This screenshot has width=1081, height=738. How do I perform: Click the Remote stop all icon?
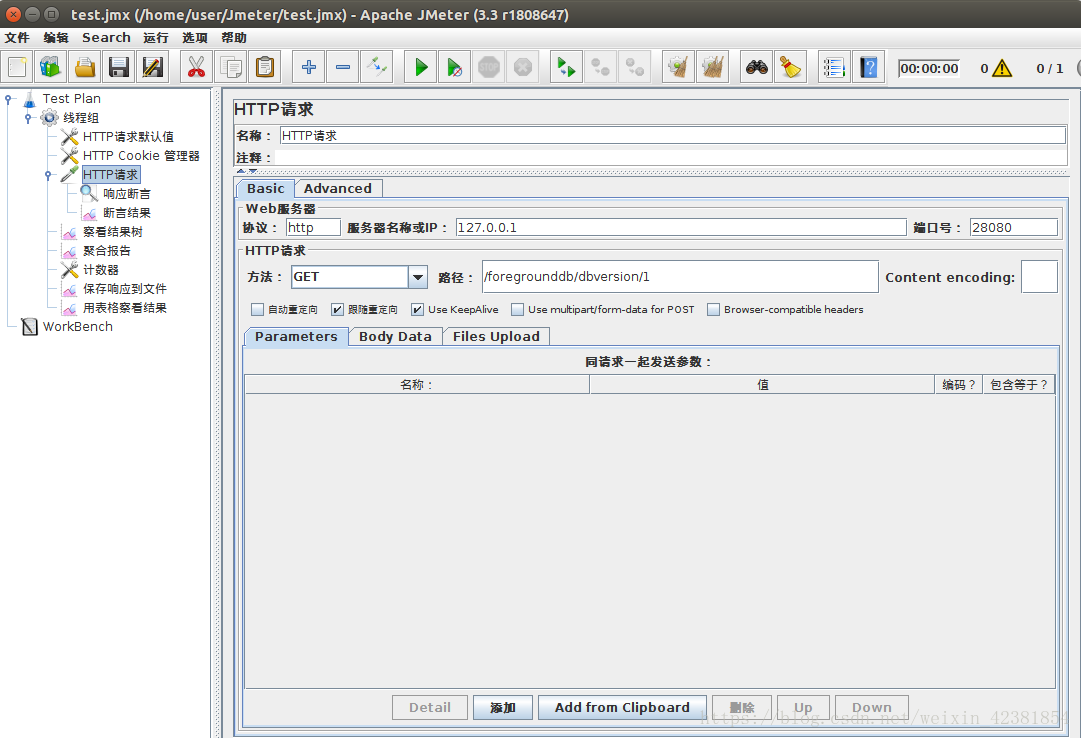pos(600,68)
